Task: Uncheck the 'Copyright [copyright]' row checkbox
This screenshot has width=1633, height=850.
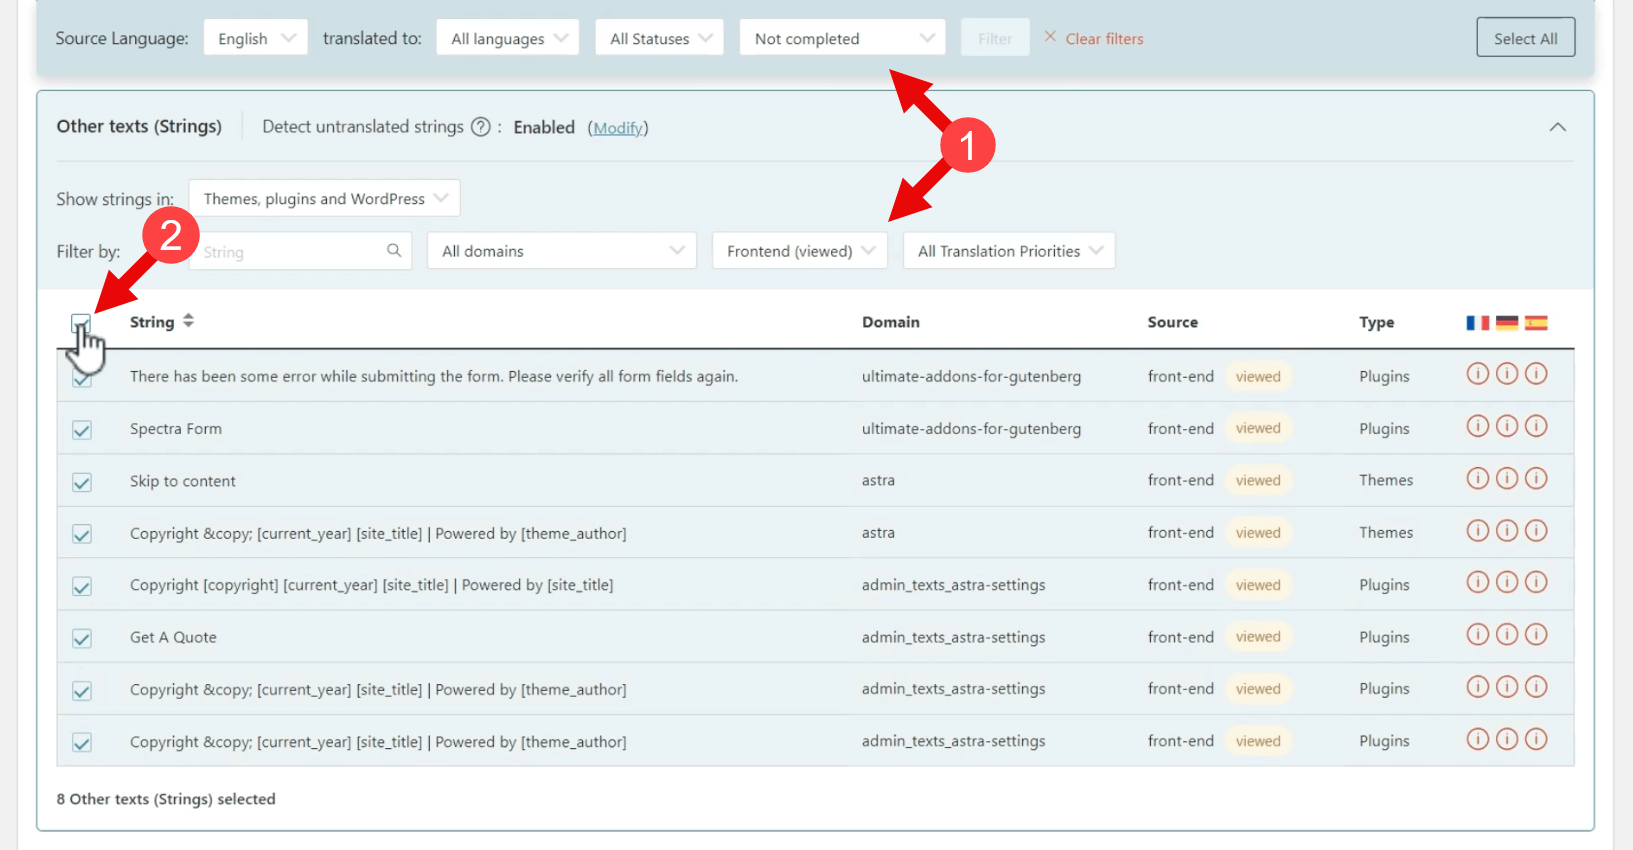Action: (82, 586)
